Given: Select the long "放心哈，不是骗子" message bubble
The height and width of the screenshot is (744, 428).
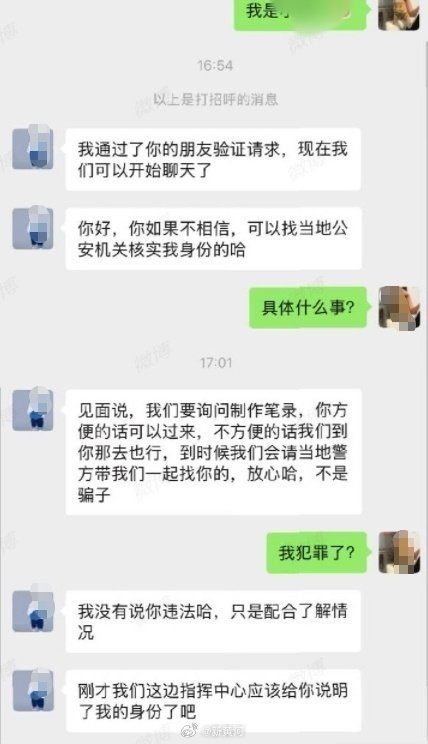Looking at the screenshot, I should click(213, 452).
